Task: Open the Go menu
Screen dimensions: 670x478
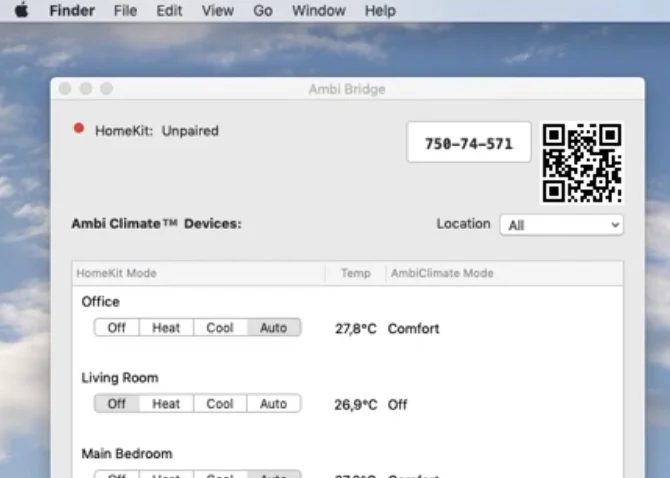Action: coord(263,11)
